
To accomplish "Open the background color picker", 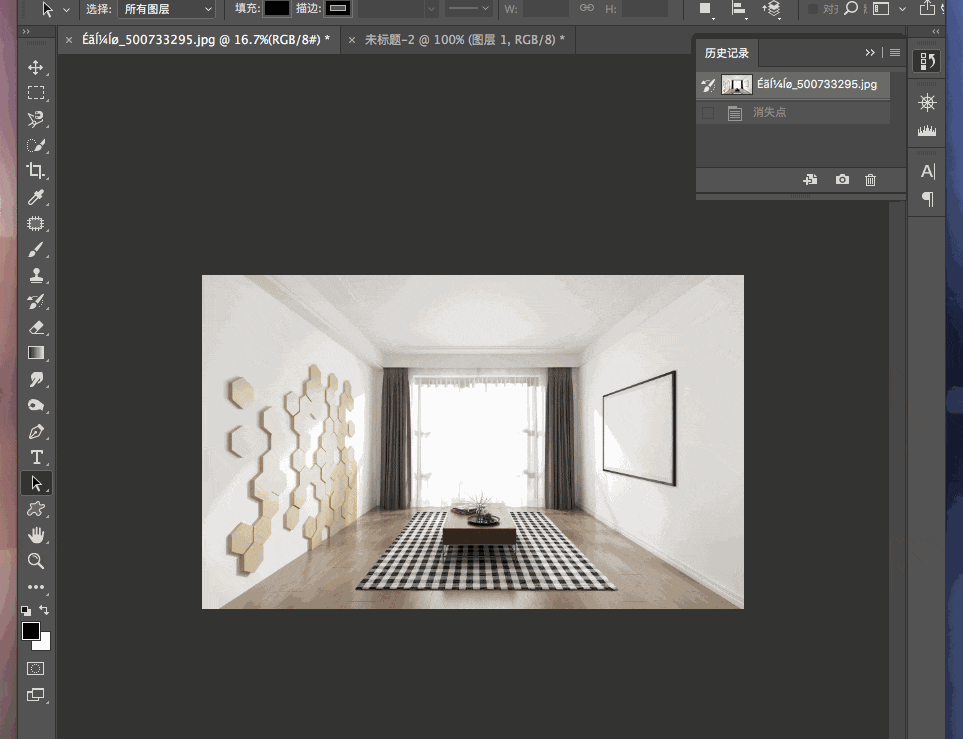I will pos(44,643).
